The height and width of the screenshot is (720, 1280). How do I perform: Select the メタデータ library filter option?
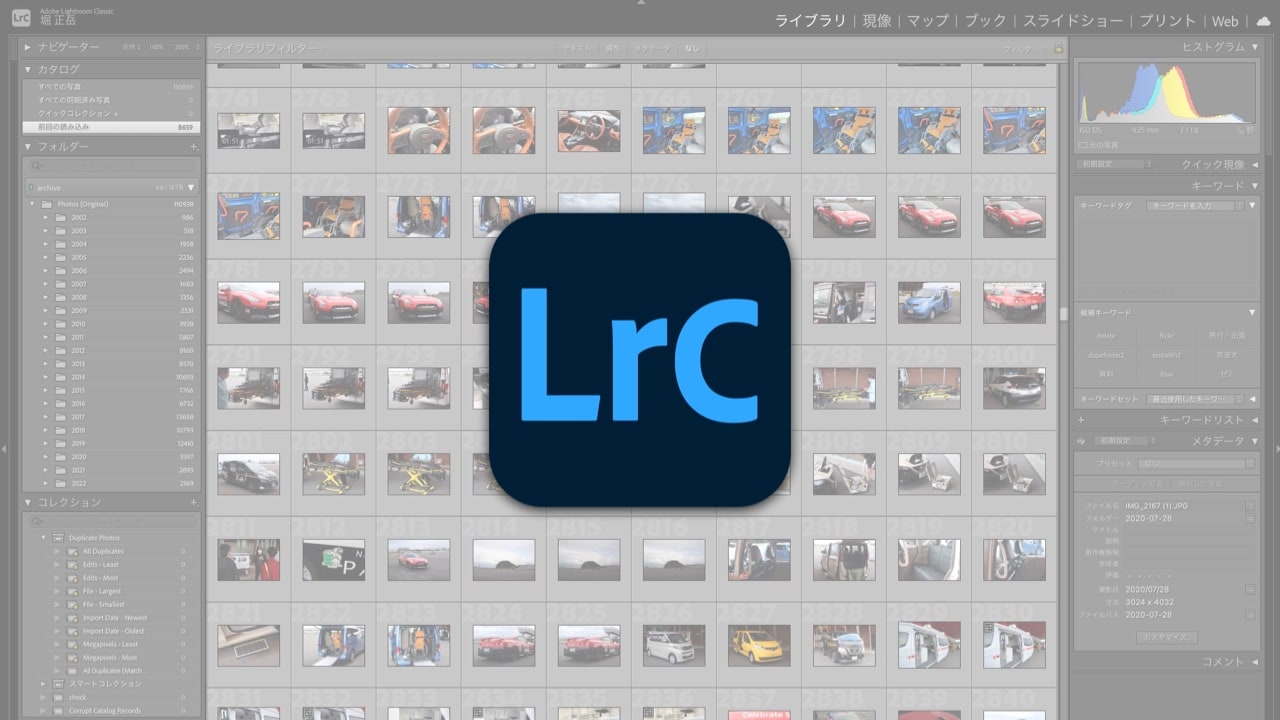653,48
